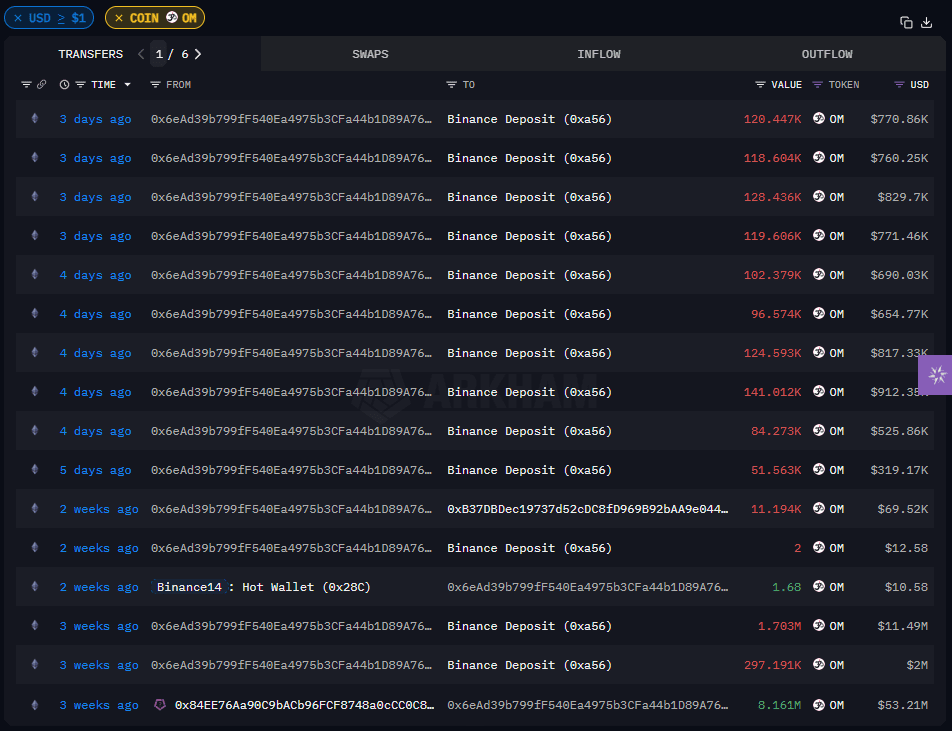Click Ethereum icon on the 118.604K row
Screen dimensions: 952x731
35,157
